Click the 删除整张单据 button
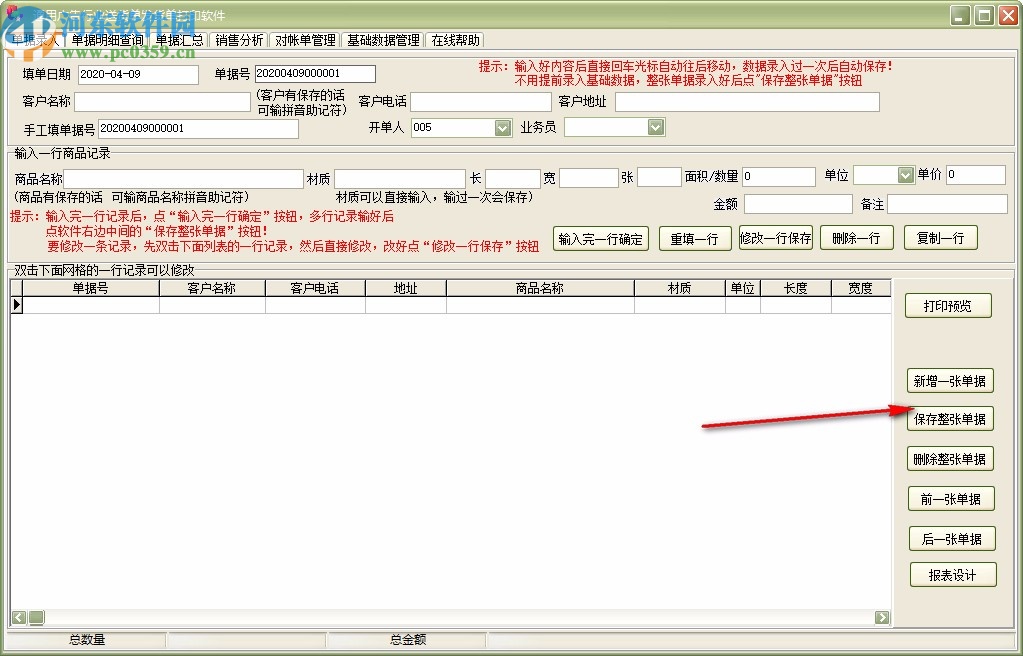Screen dimensions: 1023x656 click(950, 459)
